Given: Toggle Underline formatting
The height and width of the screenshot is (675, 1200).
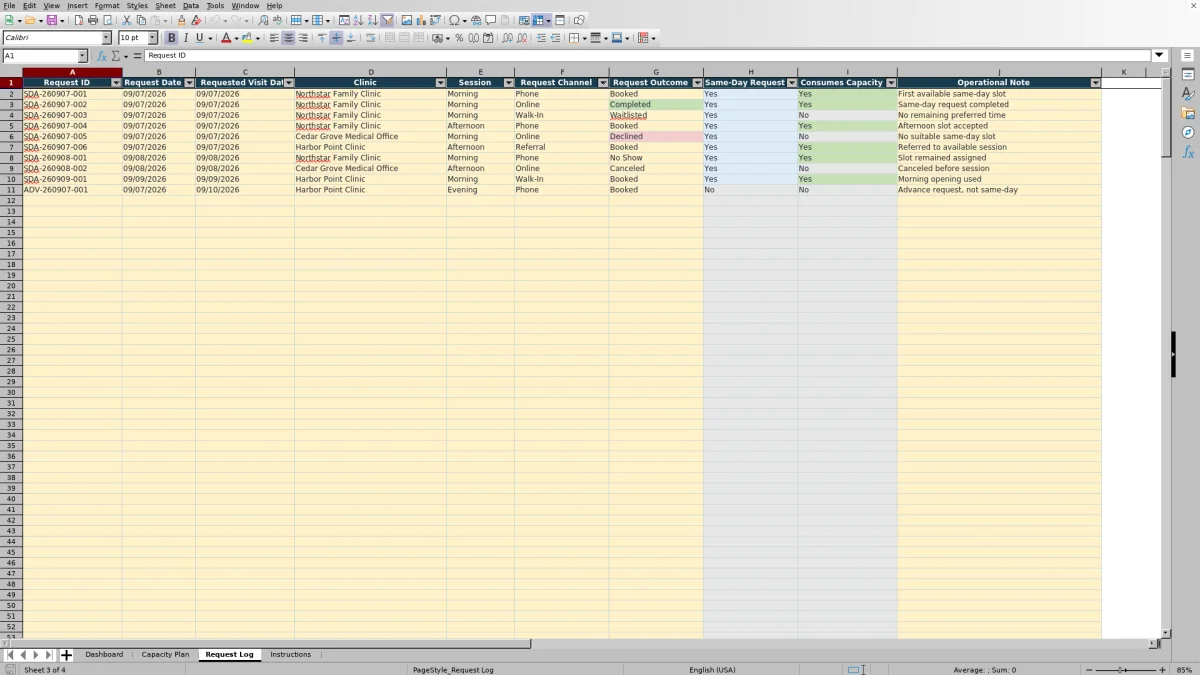Looking at the screenshot, I should click(199, 38).
